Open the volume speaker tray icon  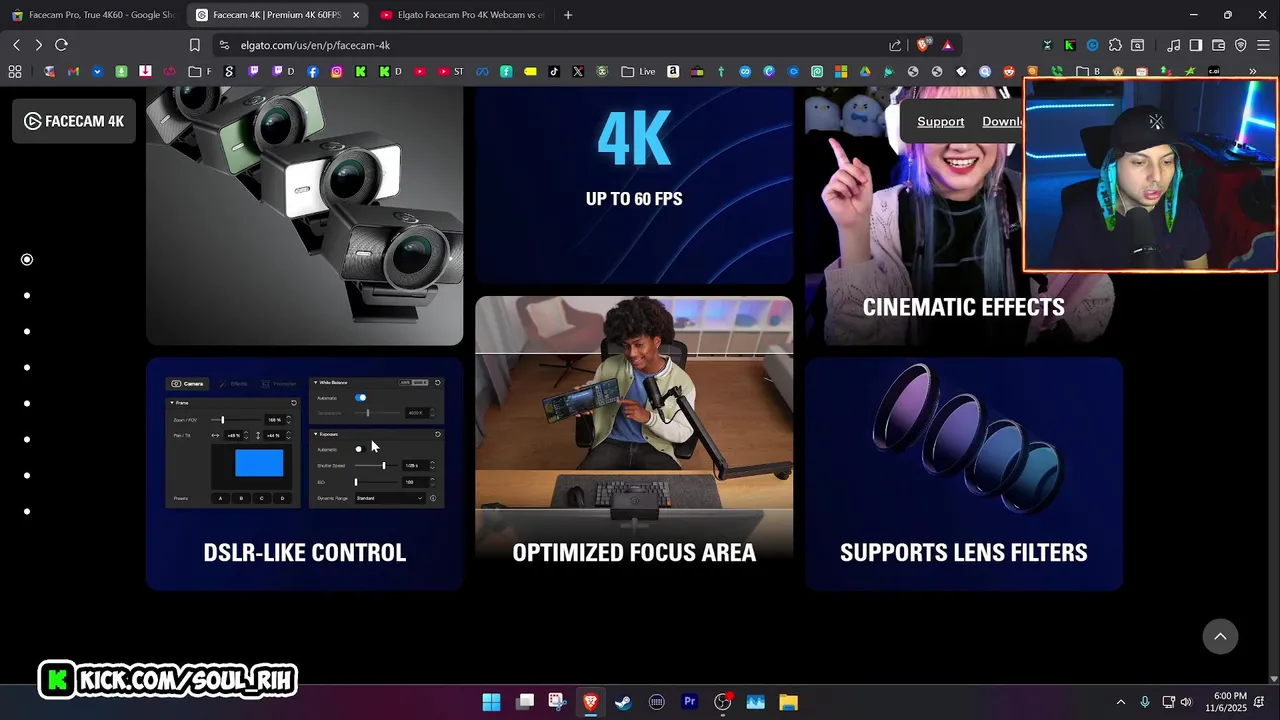click(x=1186, y=702)
